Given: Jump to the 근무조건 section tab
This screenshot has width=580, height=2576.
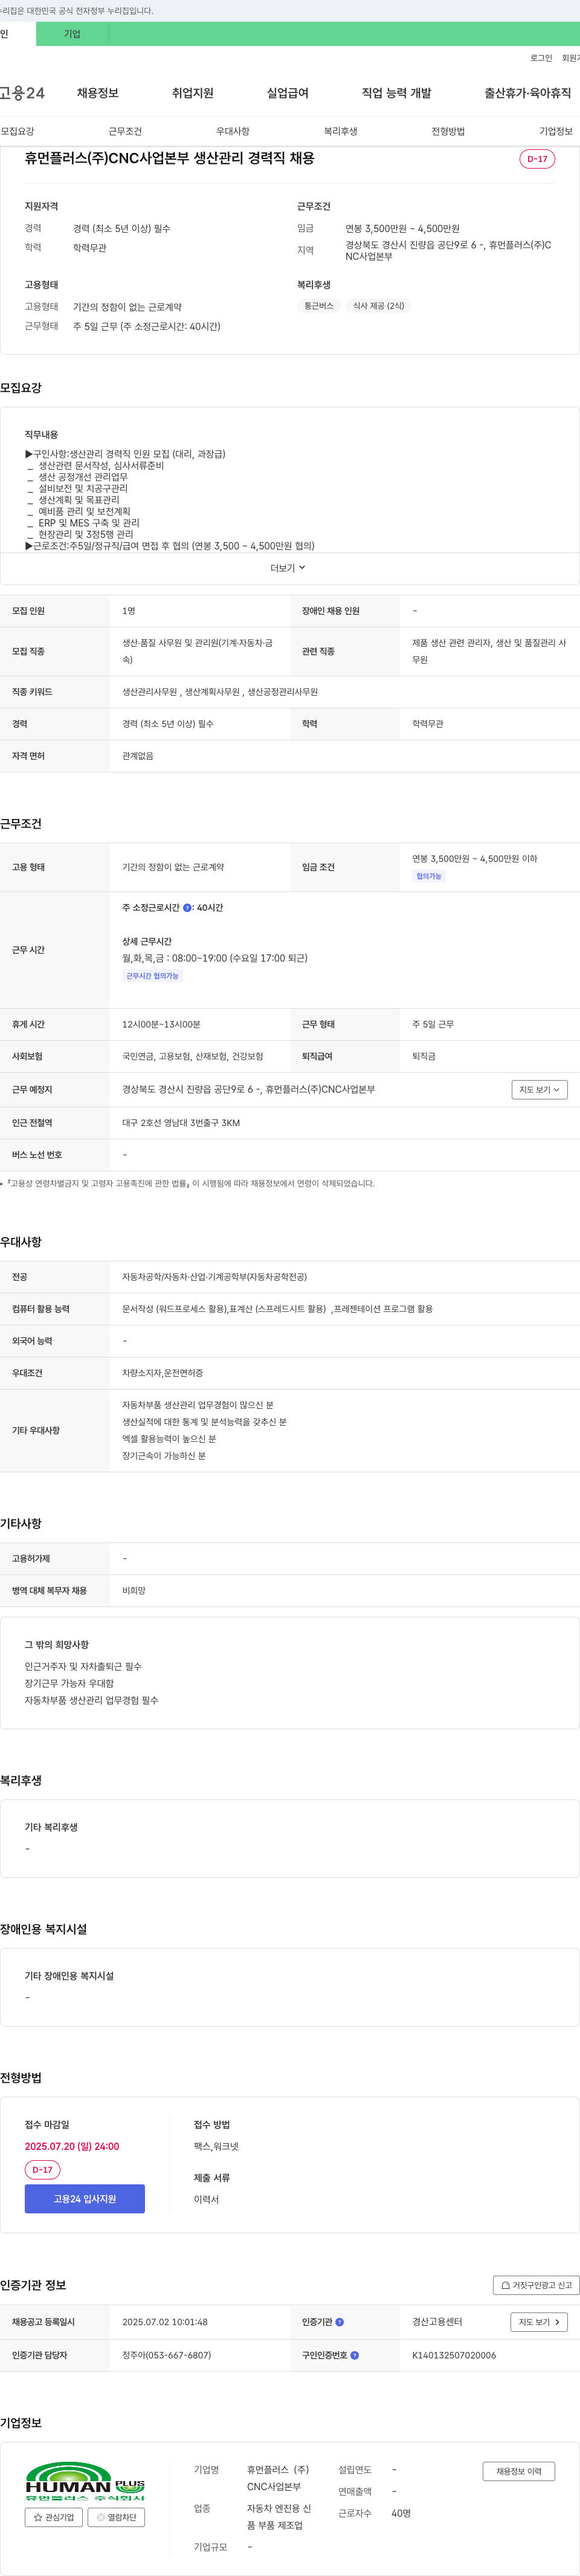Looking at the screenshot, I should coord(125,131).
